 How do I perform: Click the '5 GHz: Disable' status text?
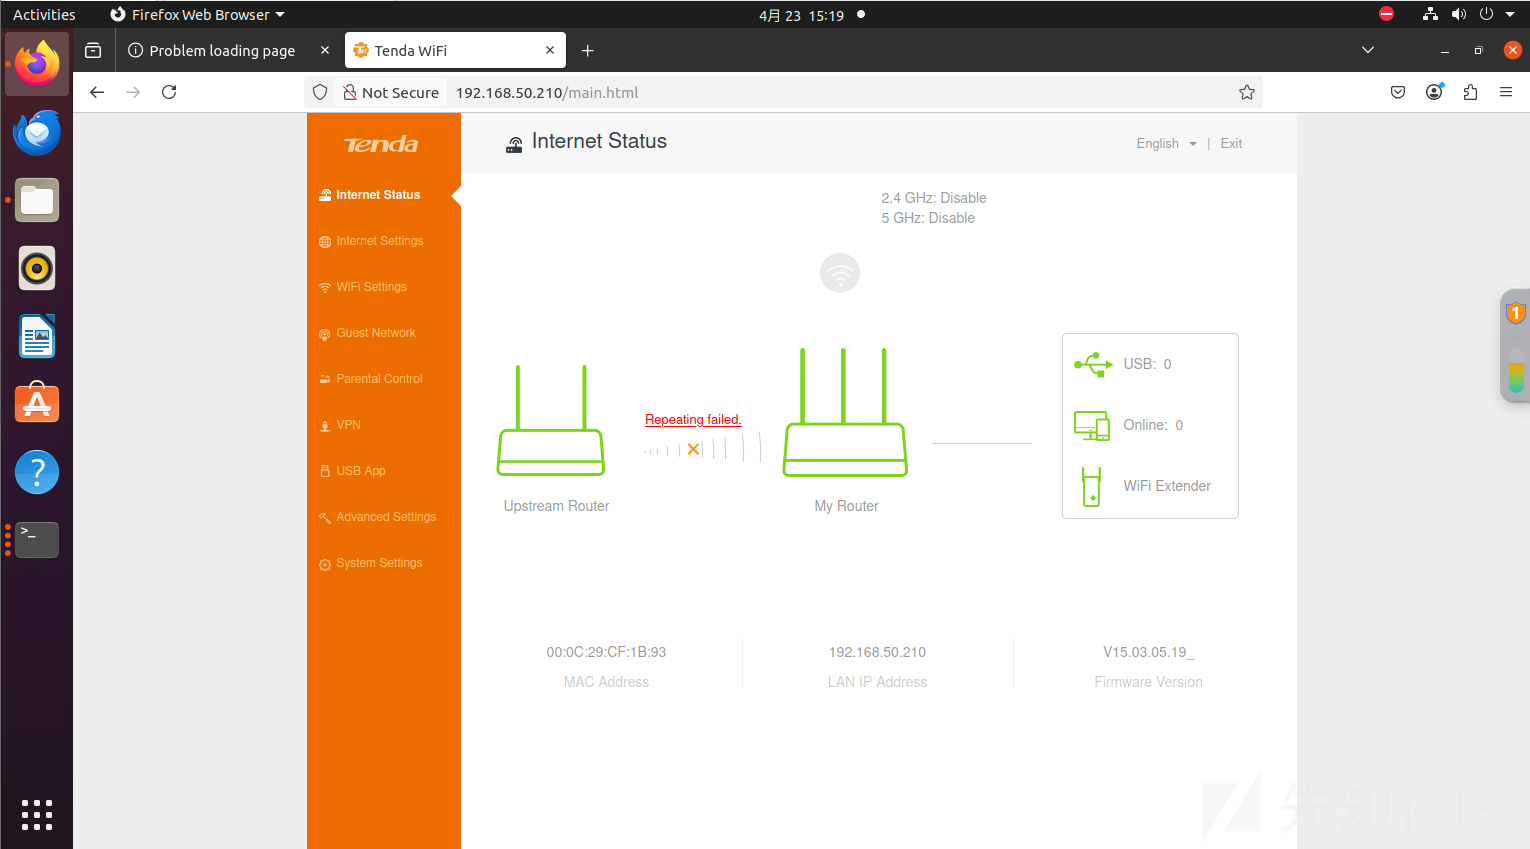point(928,218)
